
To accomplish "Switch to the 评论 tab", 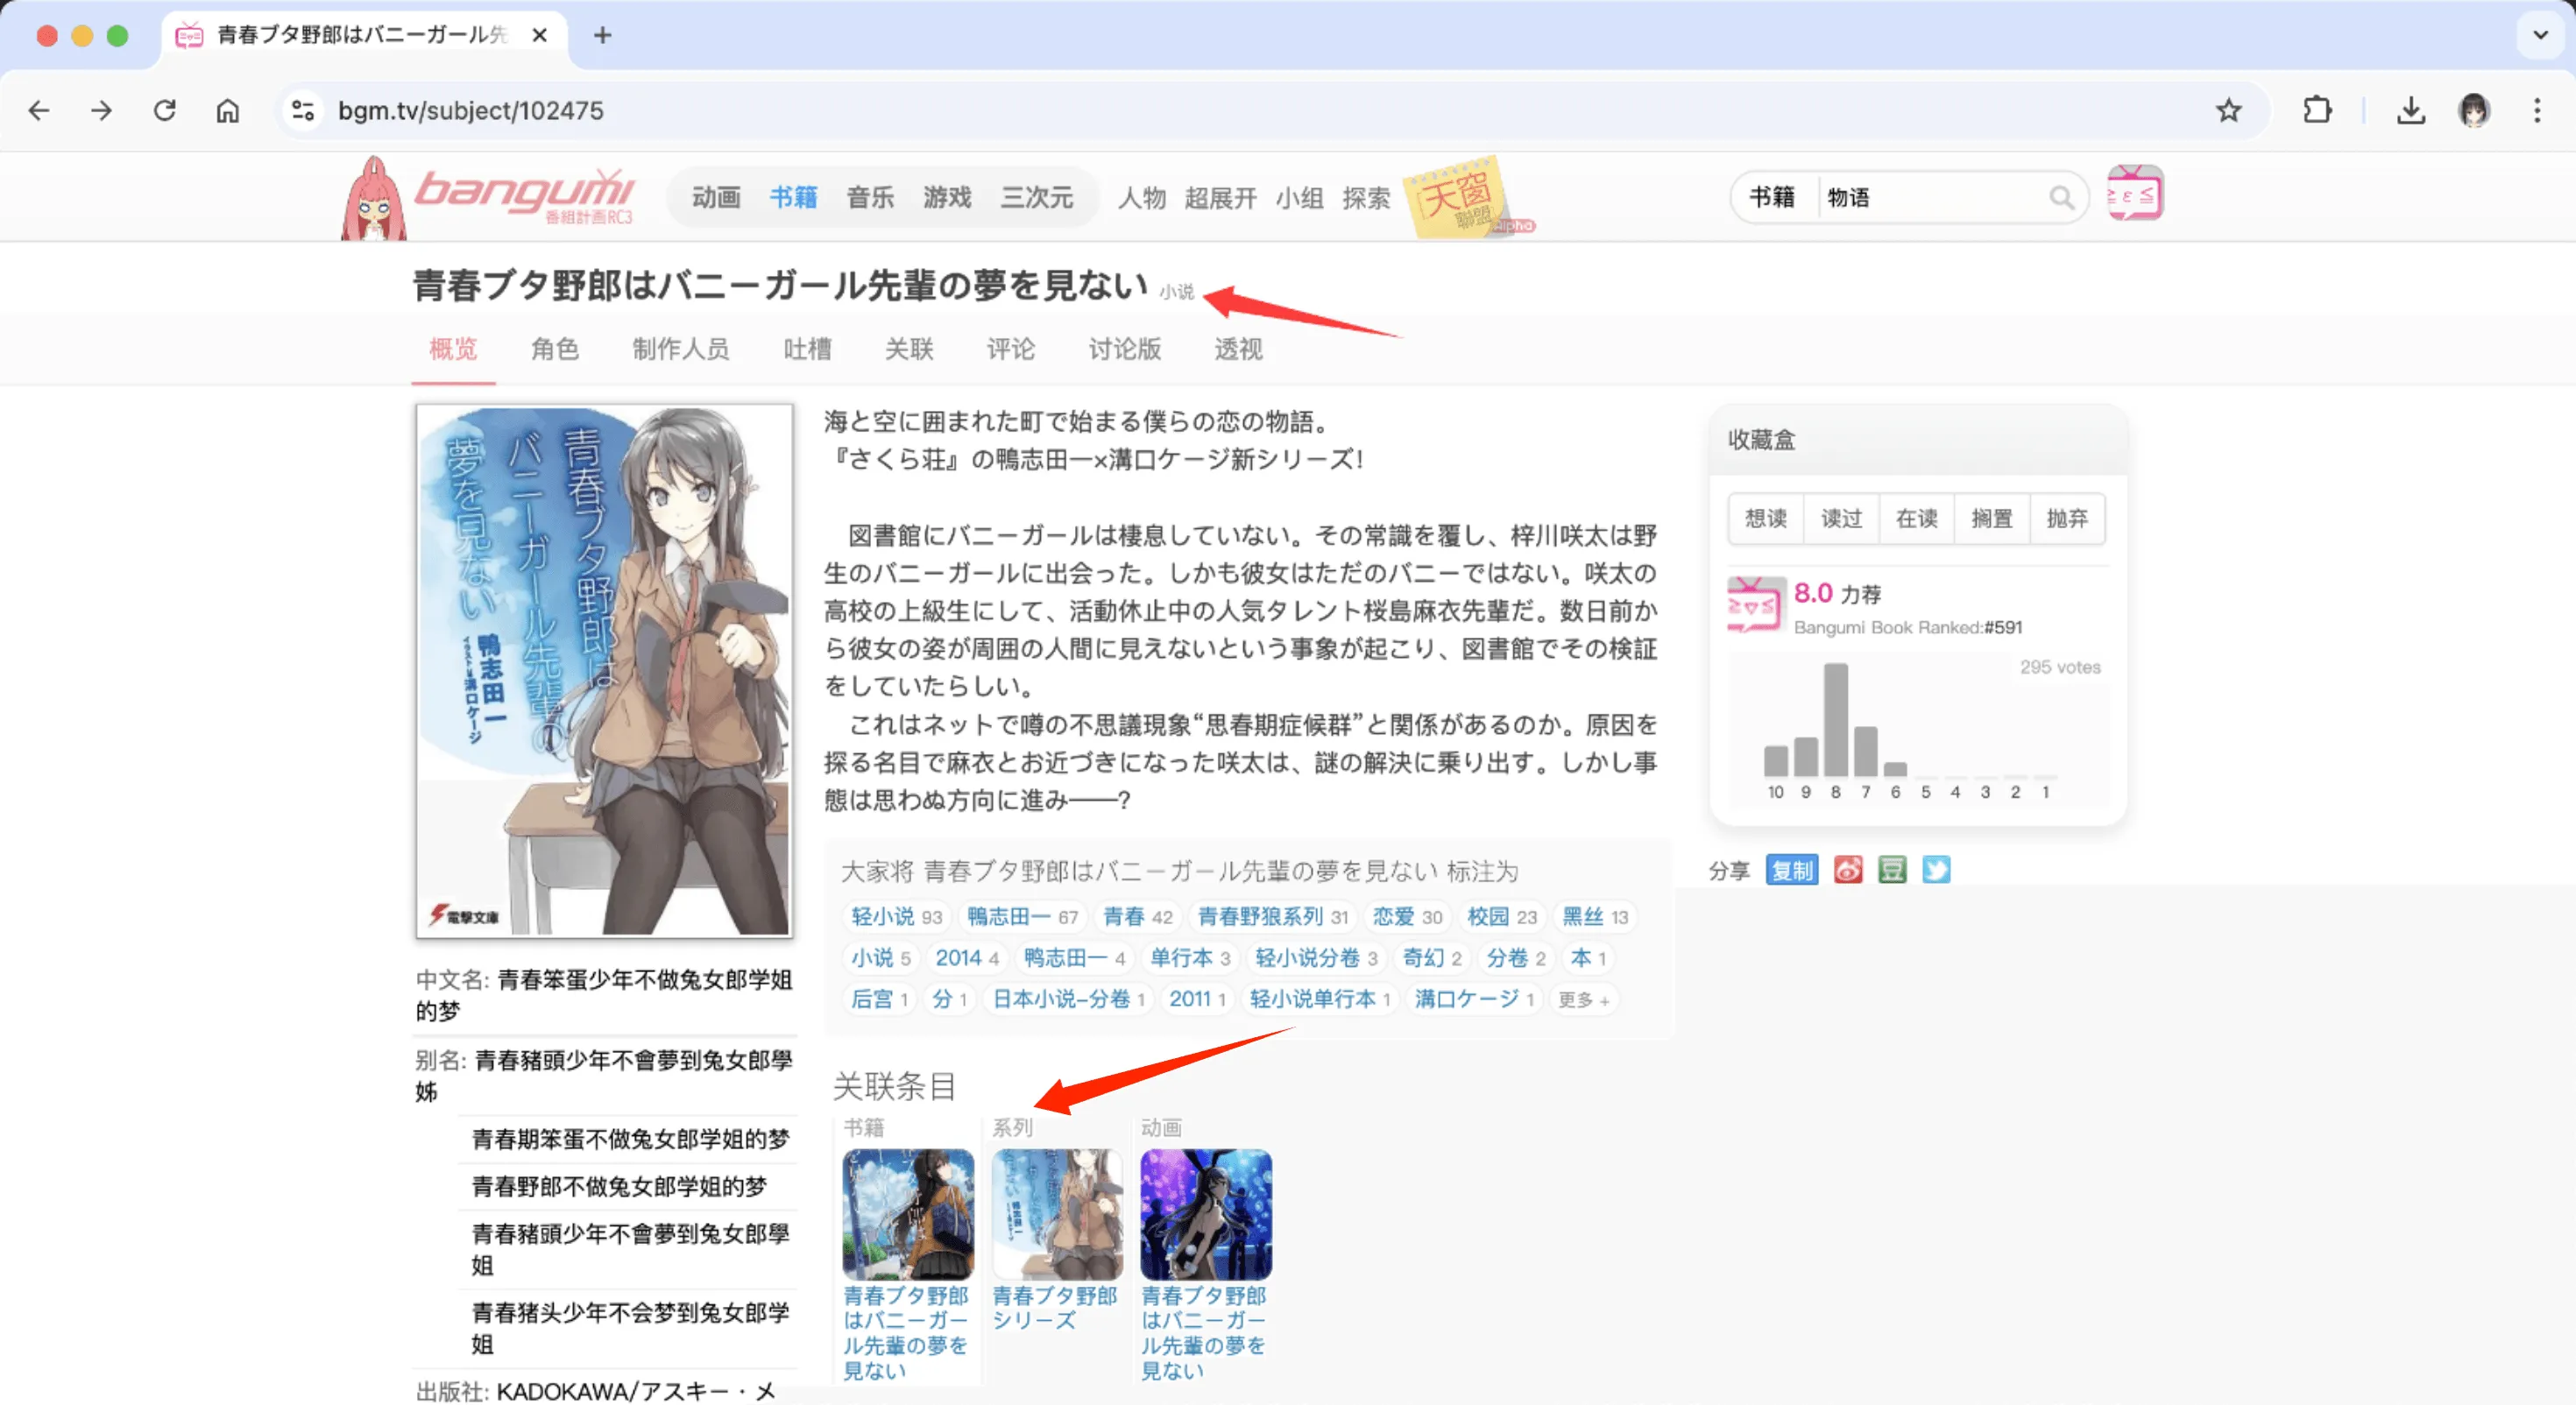I will (x=1011, y=349).
